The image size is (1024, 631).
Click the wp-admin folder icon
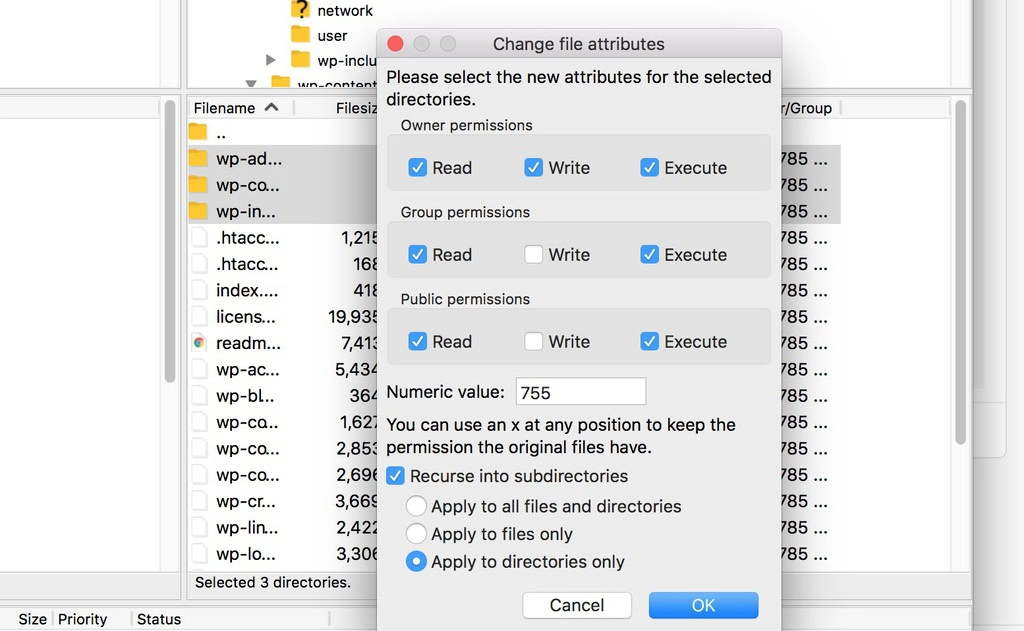click(198, 158)
